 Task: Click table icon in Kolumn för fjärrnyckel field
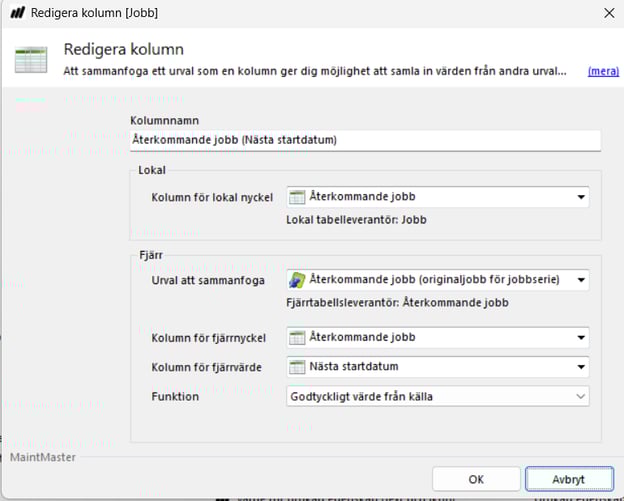297,337
